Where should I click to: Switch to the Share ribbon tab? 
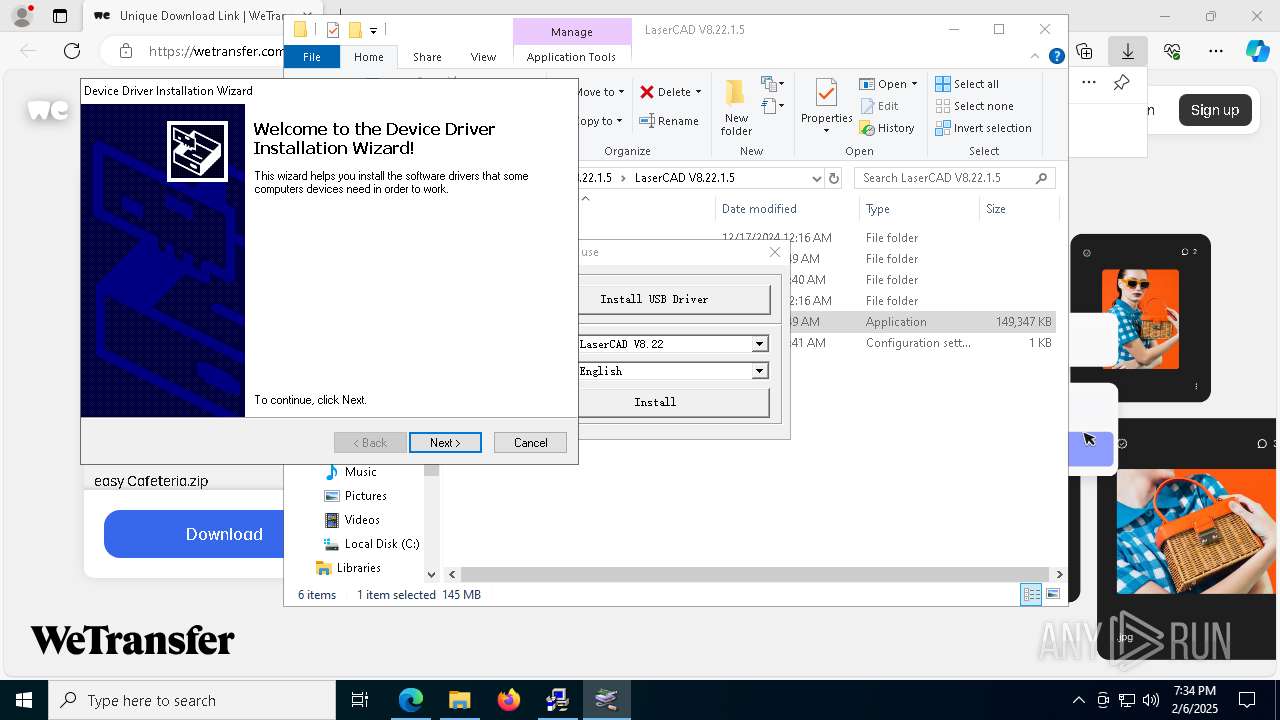[427, 57]
